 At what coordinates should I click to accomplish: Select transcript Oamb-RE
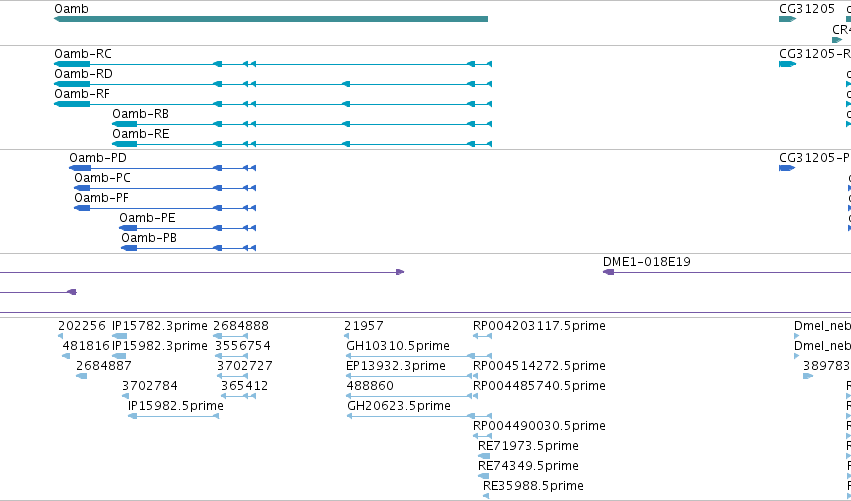[302, 144]
